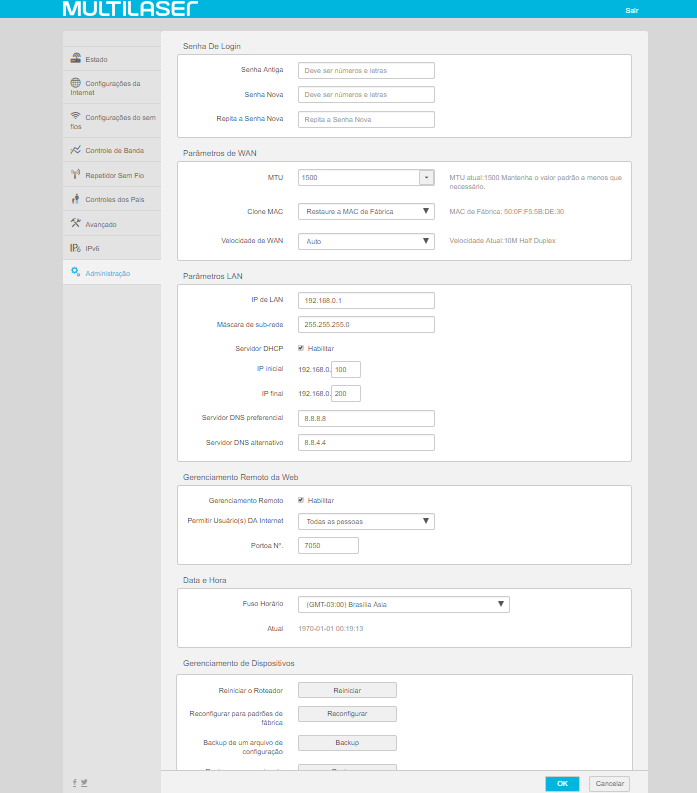The width and height of the screenshot is (697, 793).
Task: Click the Servidor DNS alternativo field
Action: tap(366, 443)
